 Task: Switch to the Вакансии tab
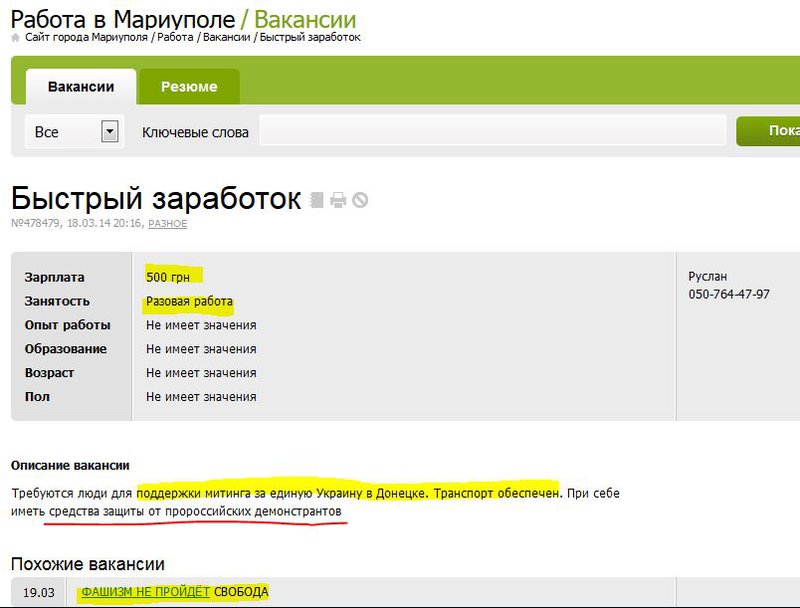coord(81,87)
